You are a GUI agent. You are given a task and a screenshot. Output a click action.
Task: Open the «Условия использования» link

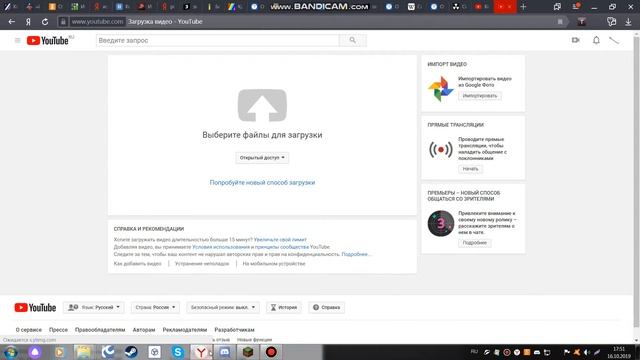point(221,247)
